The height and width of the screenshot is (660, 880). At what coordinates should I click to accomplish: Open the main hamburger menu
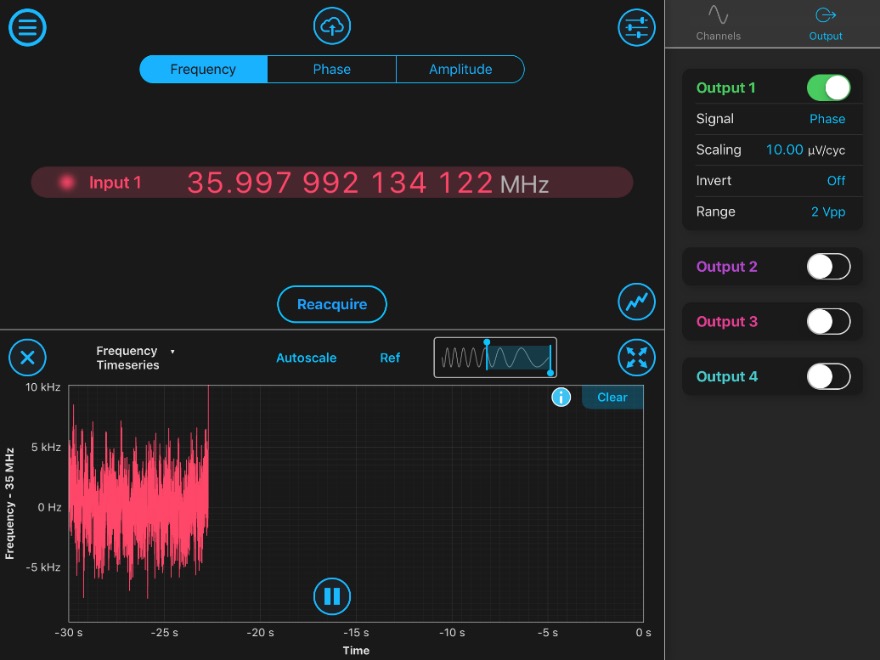(x=27, y=27)
